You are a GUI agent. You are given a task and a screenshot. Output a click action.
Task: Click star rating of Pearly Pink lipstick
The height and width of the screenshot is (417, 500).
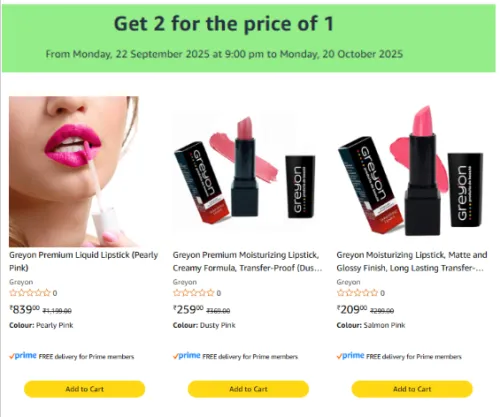click(30, 293)
